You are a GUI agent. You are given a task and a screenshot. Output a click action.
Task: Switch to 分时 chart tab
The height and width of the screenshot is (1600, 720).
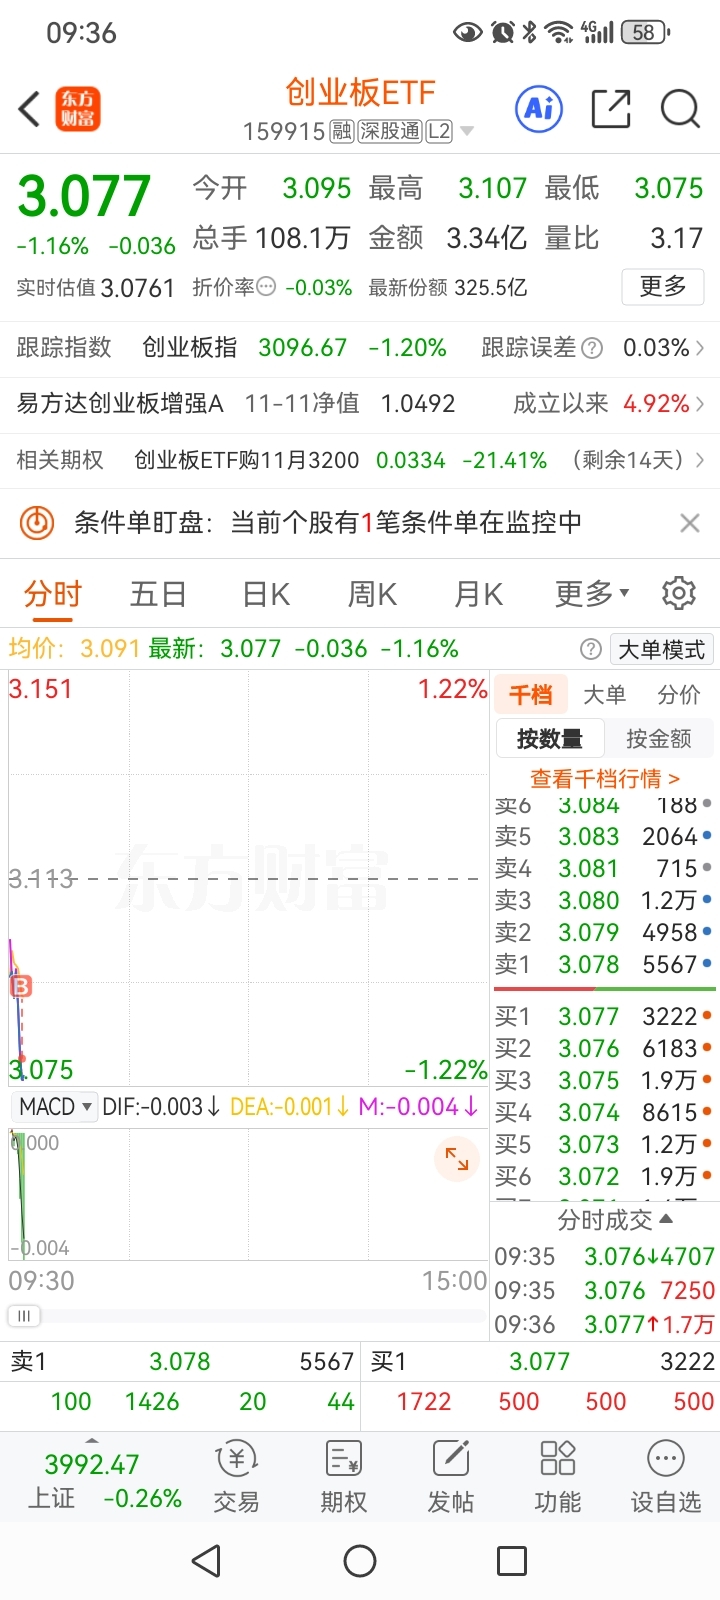click(52, 594)
